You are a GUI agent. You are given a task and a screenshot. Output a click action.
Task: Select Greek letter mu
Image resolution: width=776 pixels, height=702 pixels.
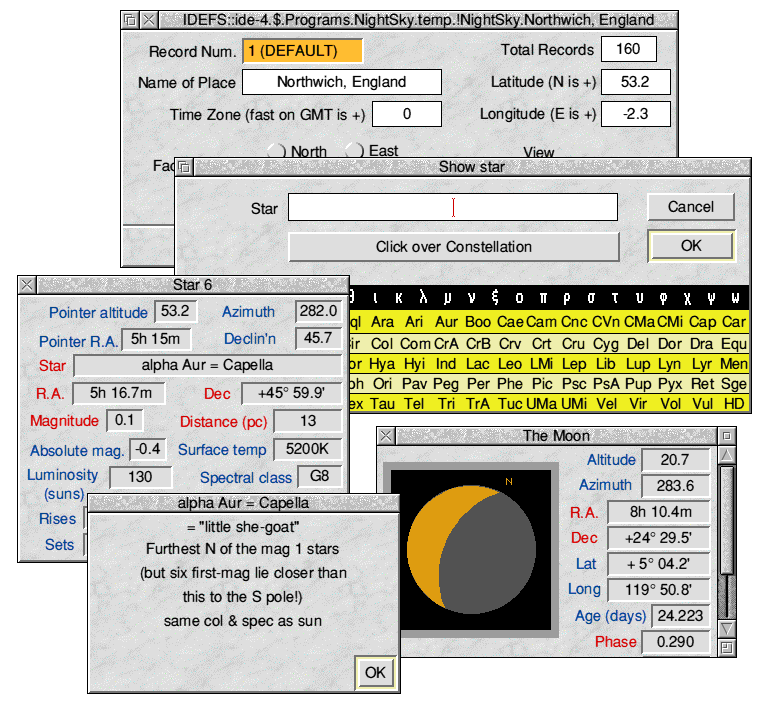(447, 297)
